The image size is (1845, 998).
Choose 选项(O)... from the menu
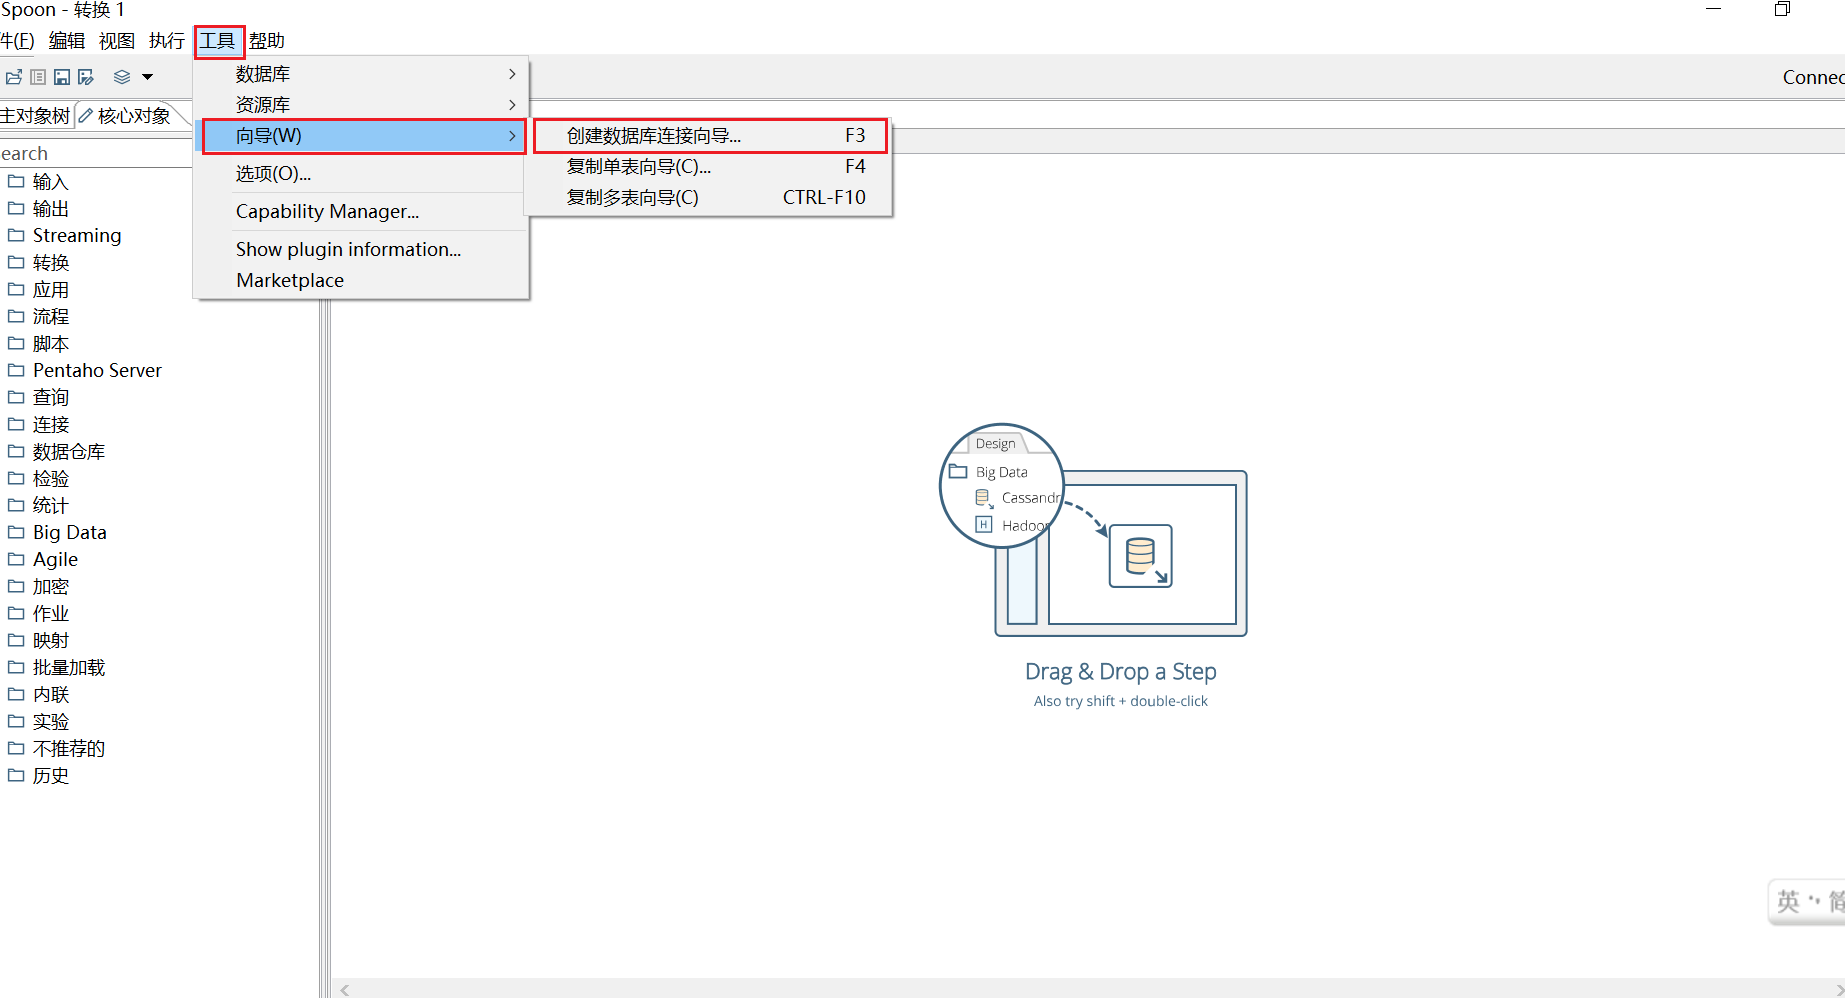click(x=361, y=174)
